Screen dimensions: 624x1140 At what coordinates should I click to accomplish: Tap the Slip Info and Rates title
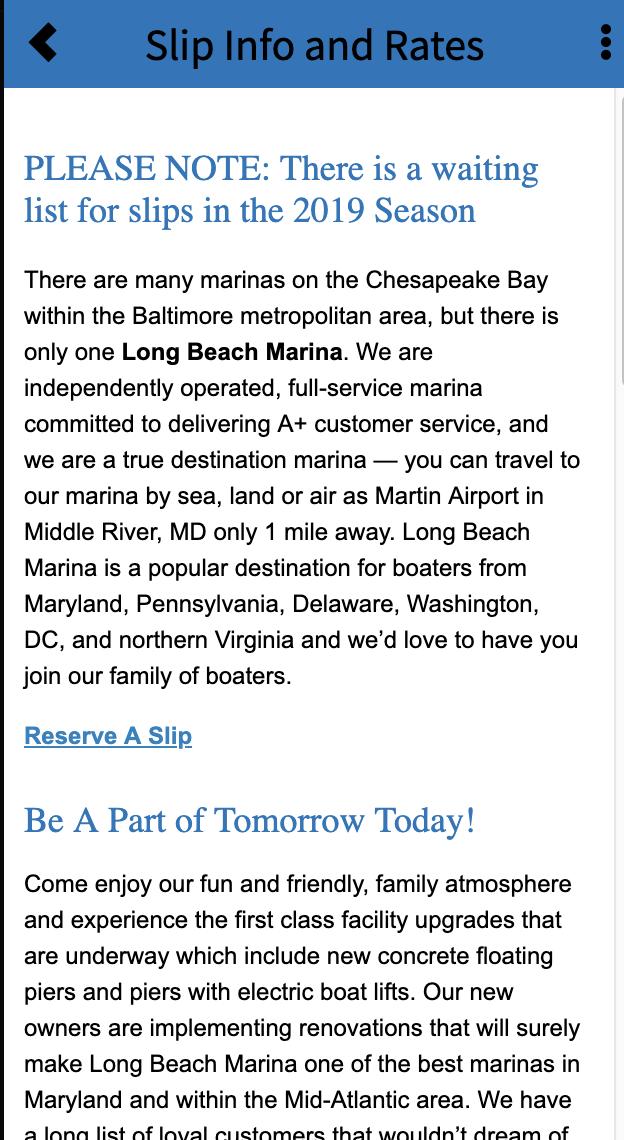[x=314, y=46]
